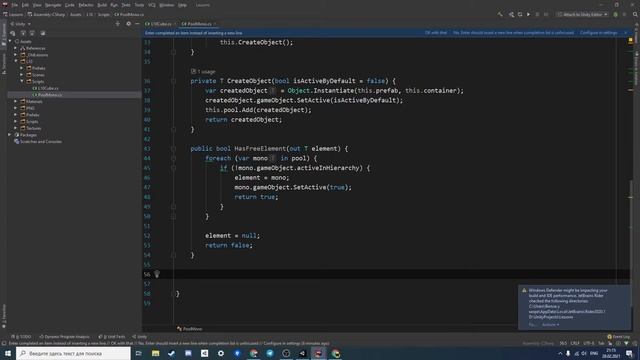The image size is (640, 360).
Task: Expand the _OldLessons folder
Action: (16, 55)
